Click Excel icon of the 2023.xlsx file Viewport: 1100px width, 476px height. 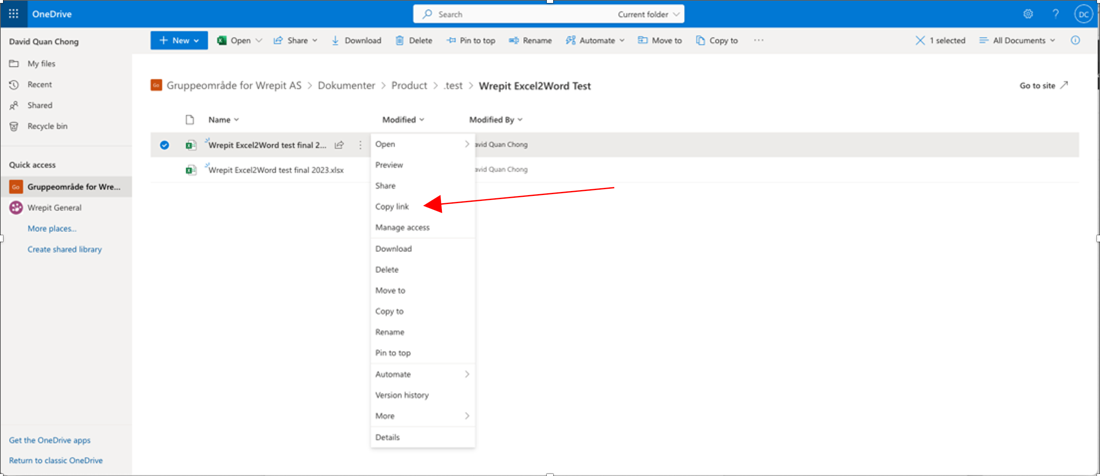pos(191,170)
